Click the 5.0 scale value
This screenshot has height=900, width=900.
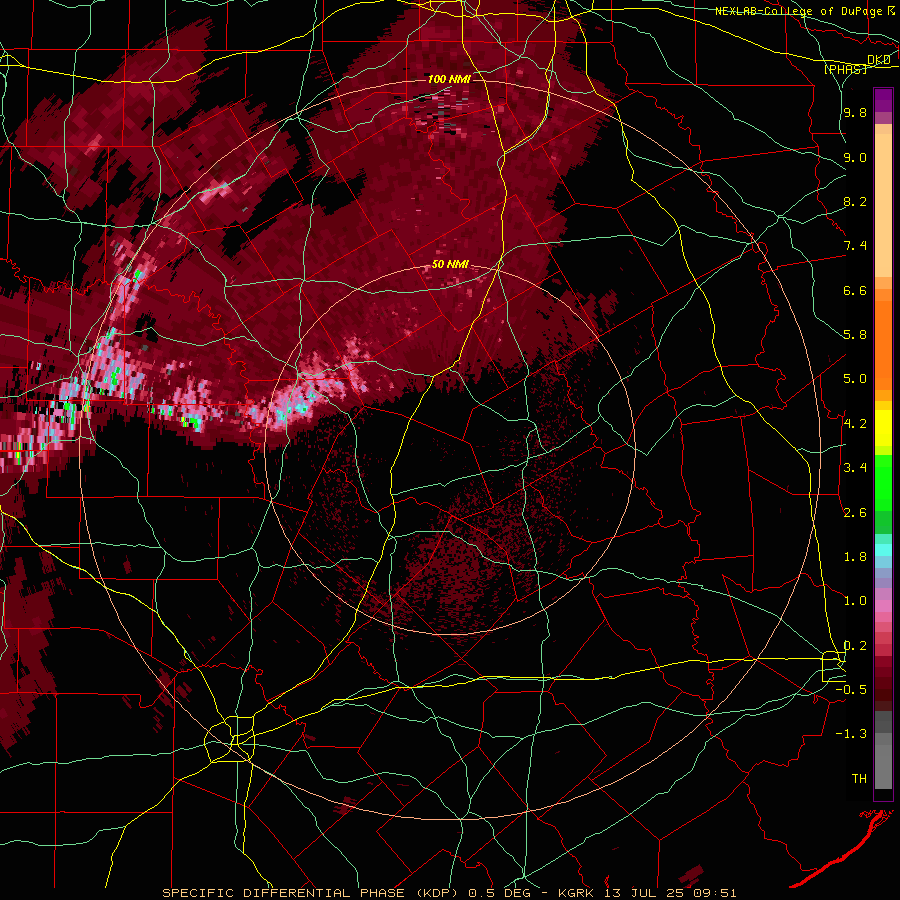[x=855, y=379]
